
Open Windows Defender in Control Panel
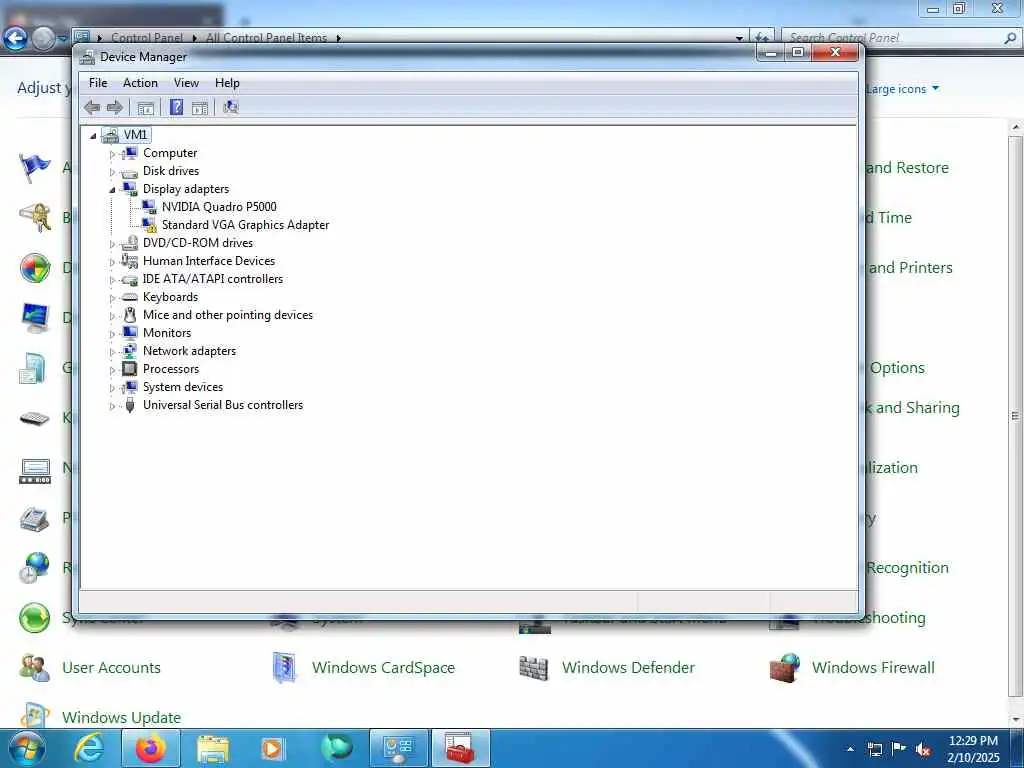[x=628, y=667]
